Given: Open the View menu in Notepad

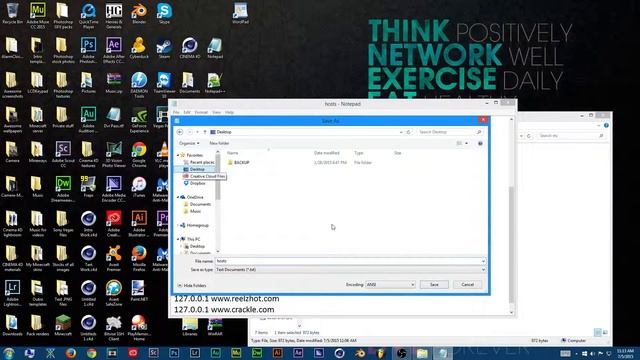Looking at the screenshot, I should point(216,112).
